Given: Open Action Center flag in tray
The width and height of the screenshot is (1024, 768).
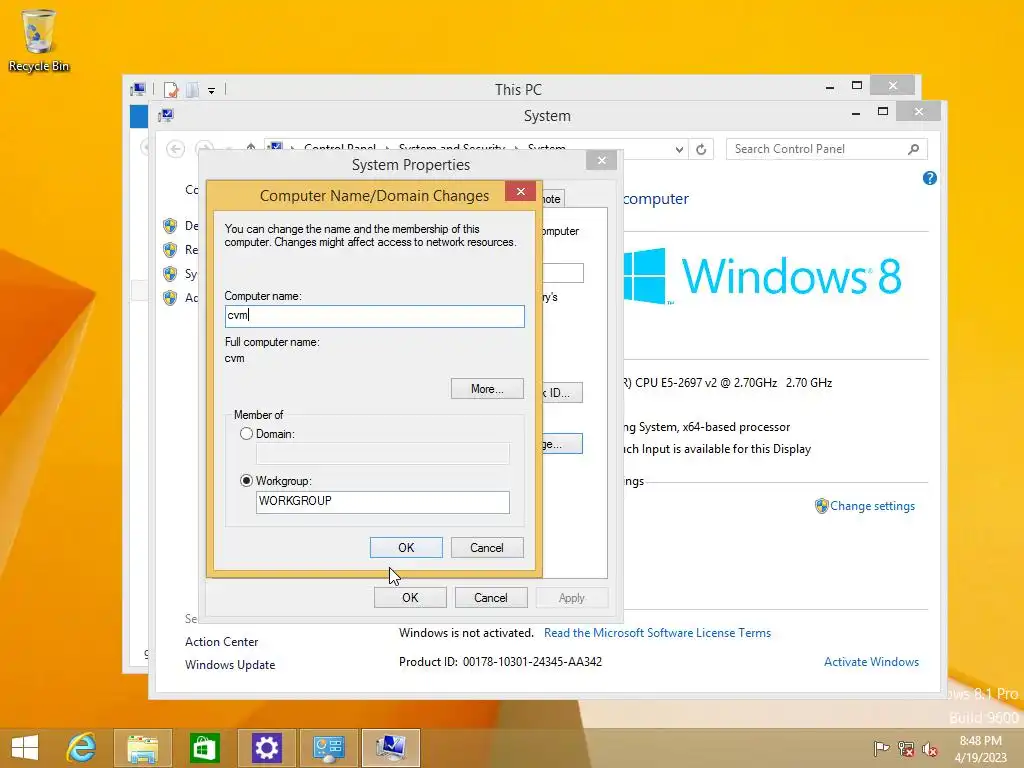Looking at the screenshot, I should [x=881, y=748].
